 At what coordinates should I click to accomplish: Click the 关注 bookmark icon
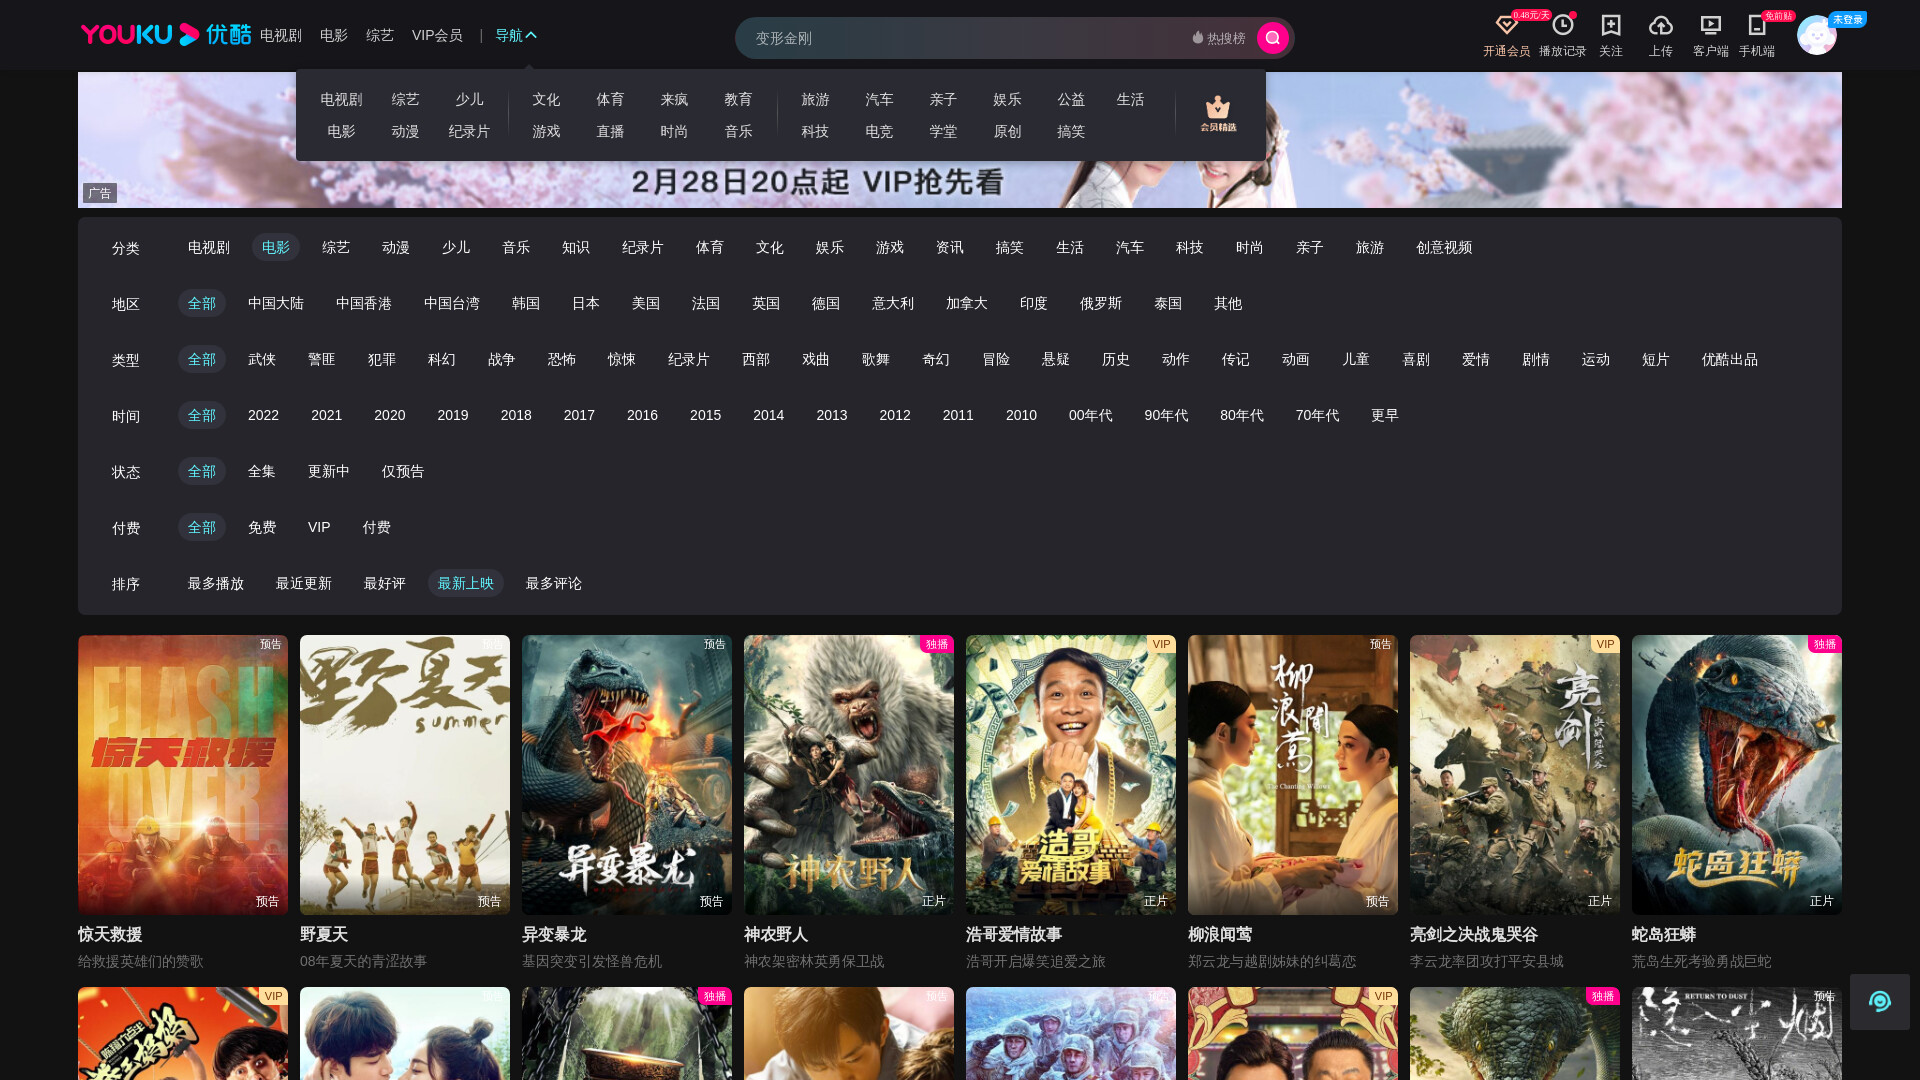coord(1610,25)
